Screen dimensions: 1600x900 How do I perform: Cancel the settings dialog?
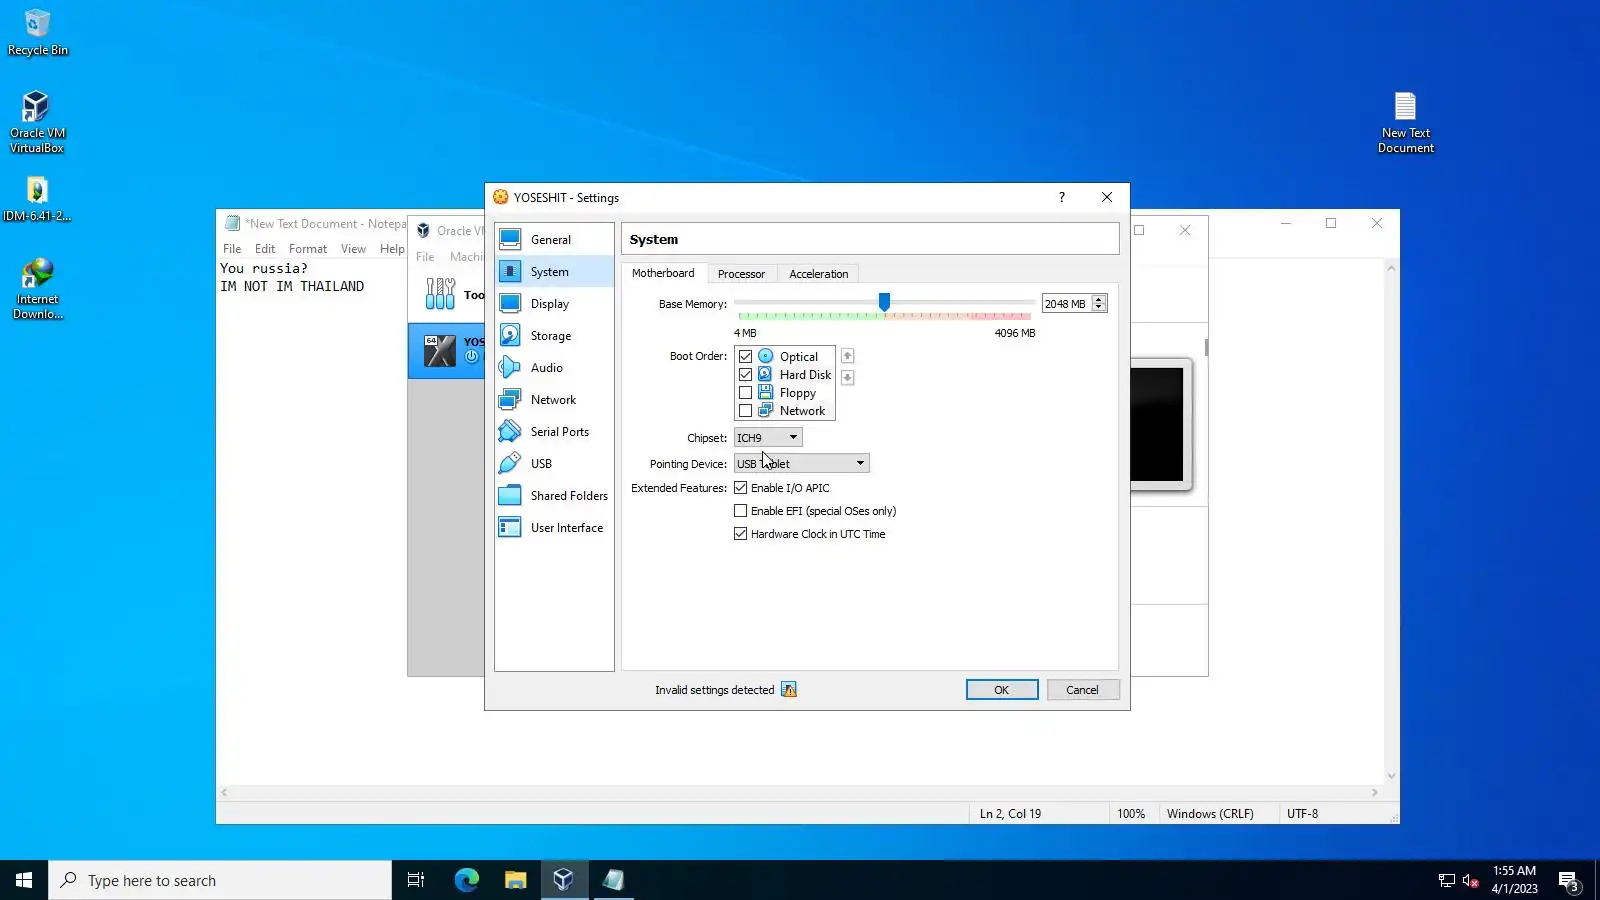pyautogui.click(x=1082, y=690)
